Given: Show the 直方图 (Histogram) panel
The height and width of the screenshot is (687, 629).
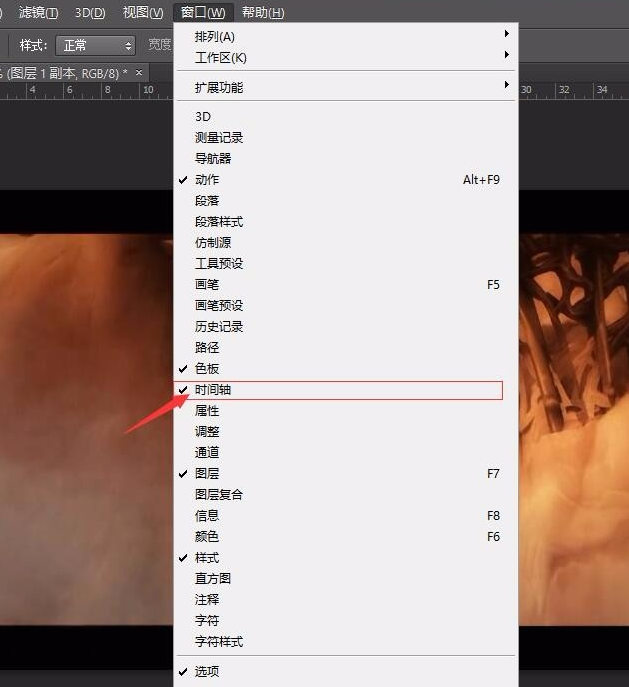Looking at the screenshot, I should [x=213, y=579].
